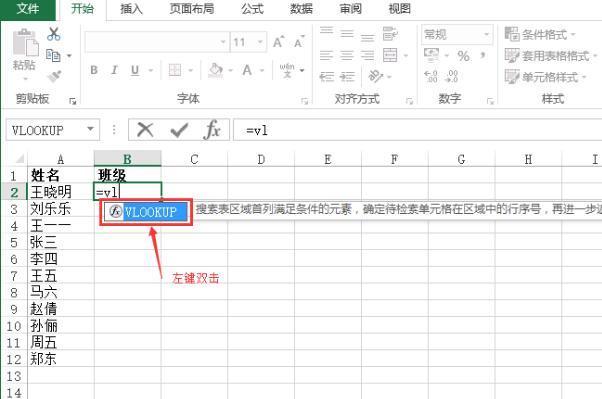Open 套用表格格式 table styles
The height and width of the screenshot is (399, 602).
pyautogui.click(x=551, y=56)
